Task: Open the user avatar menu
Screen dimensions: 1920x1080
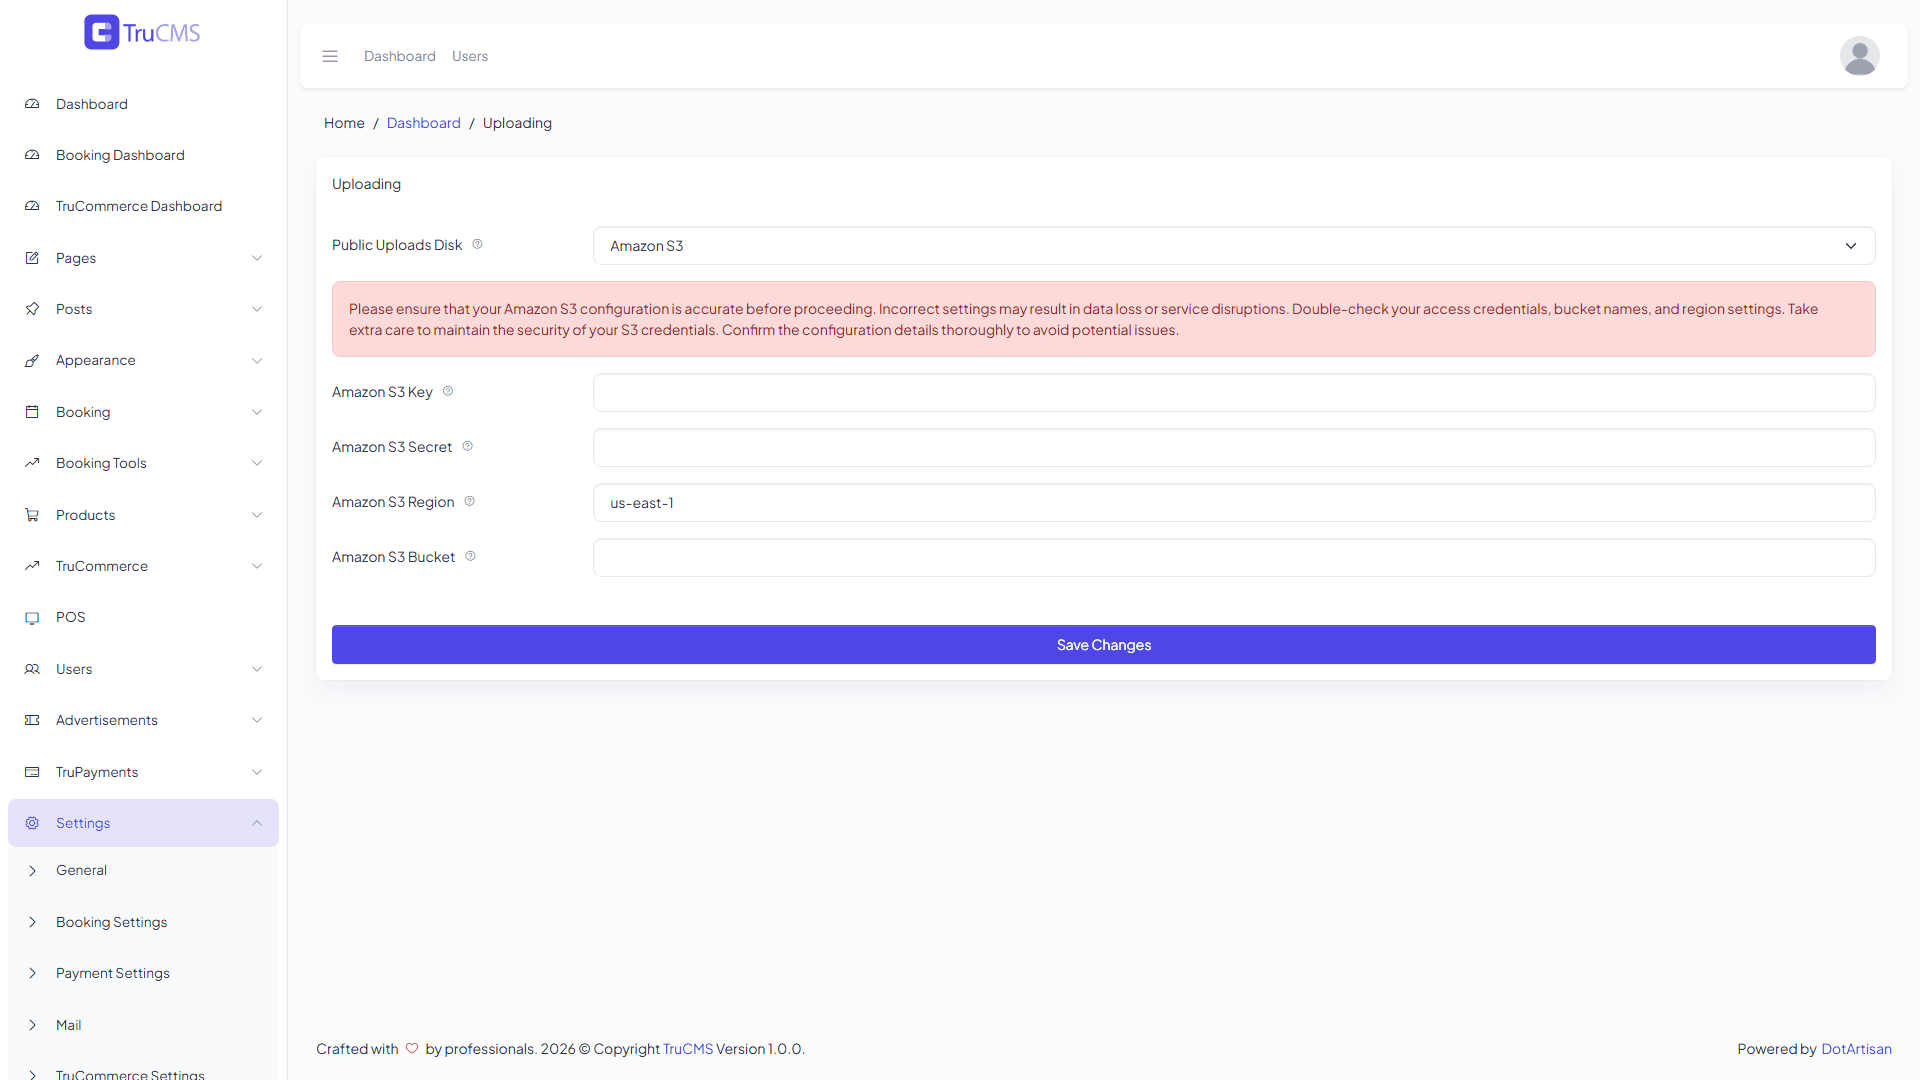Action: click(x=1859, y=56)
